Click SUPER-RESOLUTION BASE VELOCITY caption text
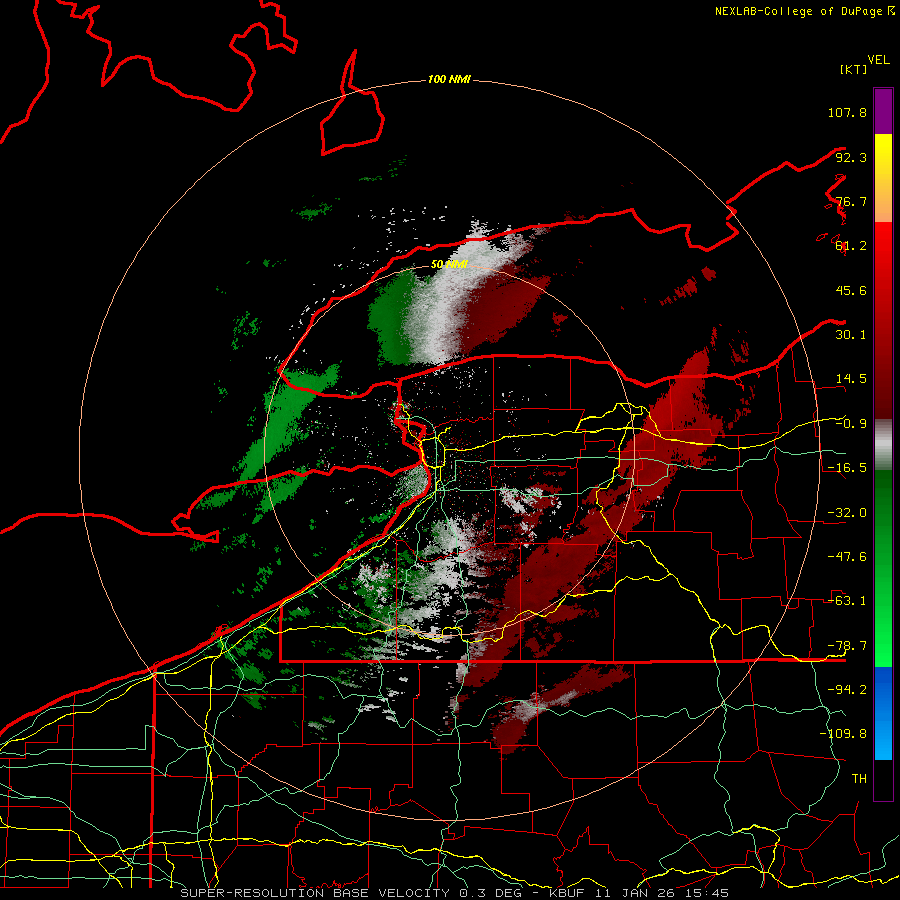The height and width of the screenshot is (900, 900). coord(316,893)
